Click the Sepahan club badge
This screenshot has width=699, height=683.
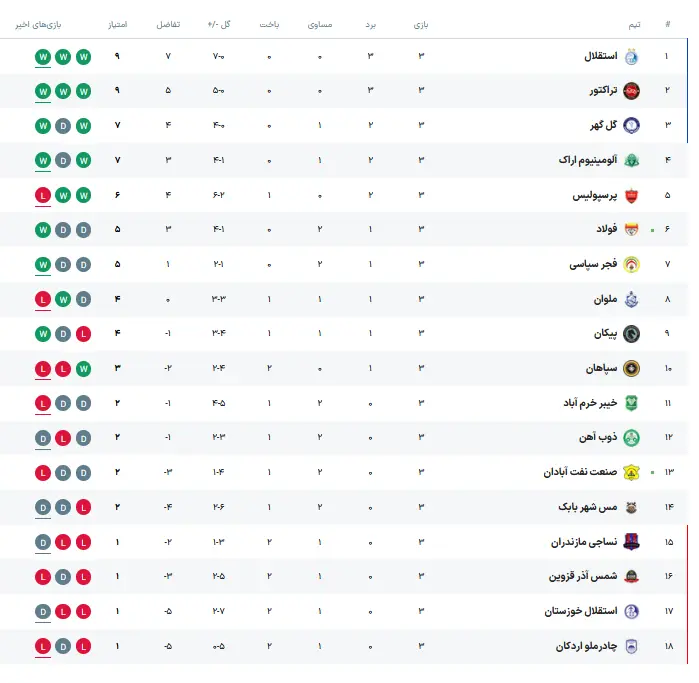[631, 369]
